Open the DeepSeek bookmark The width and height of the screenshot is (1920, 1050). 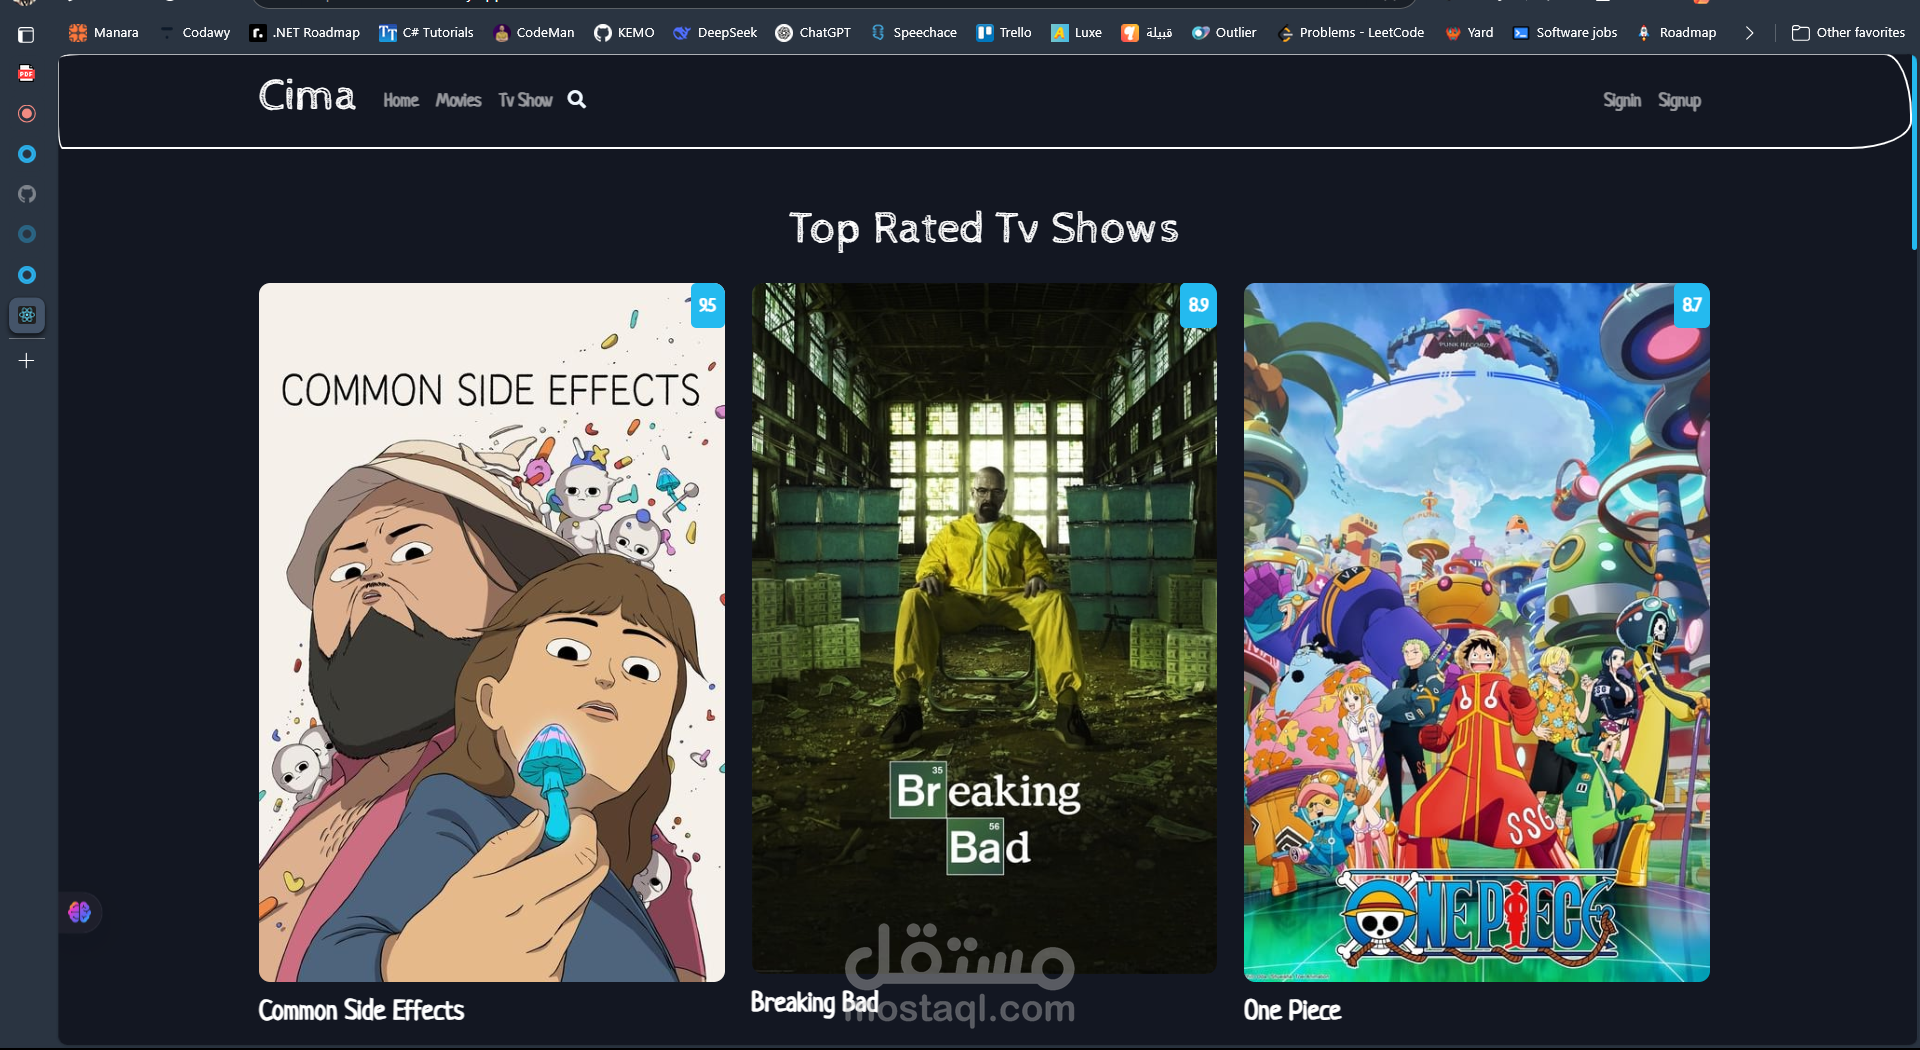715,33
